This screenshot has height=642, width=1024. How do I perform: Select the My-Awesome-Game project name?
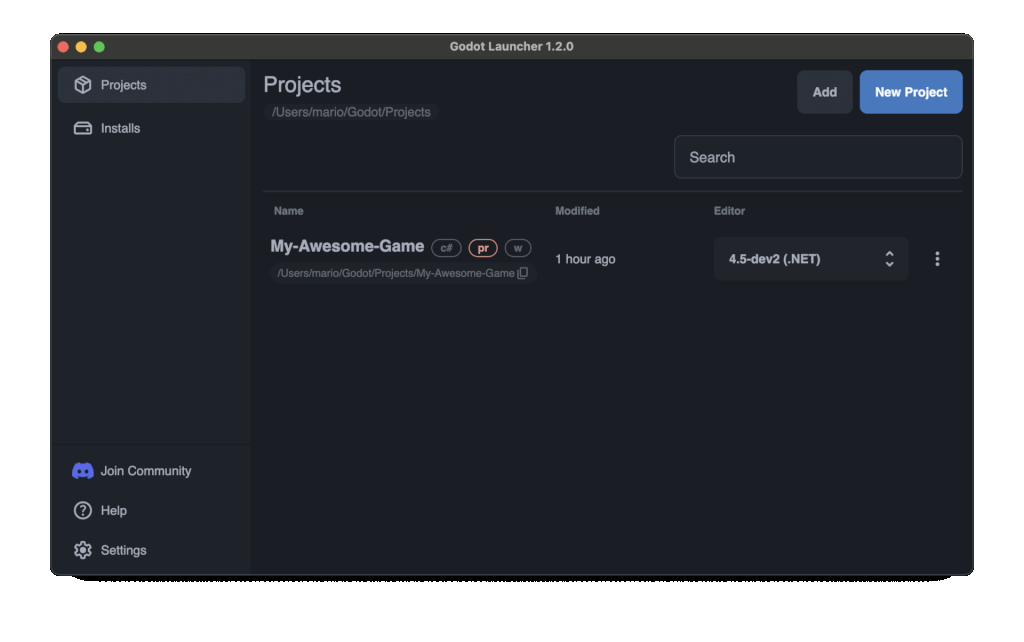tap(347, 246)
